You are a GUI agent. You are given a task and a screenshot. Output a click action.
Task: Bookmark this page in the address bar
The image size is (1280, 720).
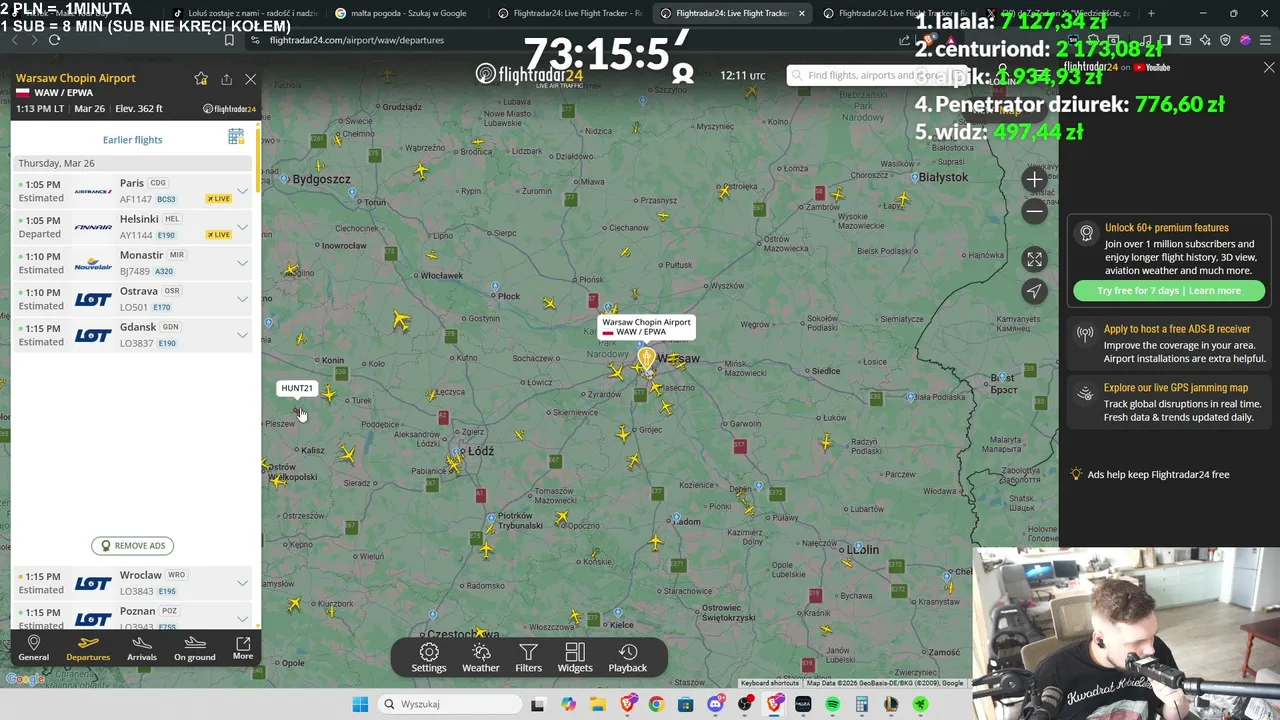[x=229, y=40]
